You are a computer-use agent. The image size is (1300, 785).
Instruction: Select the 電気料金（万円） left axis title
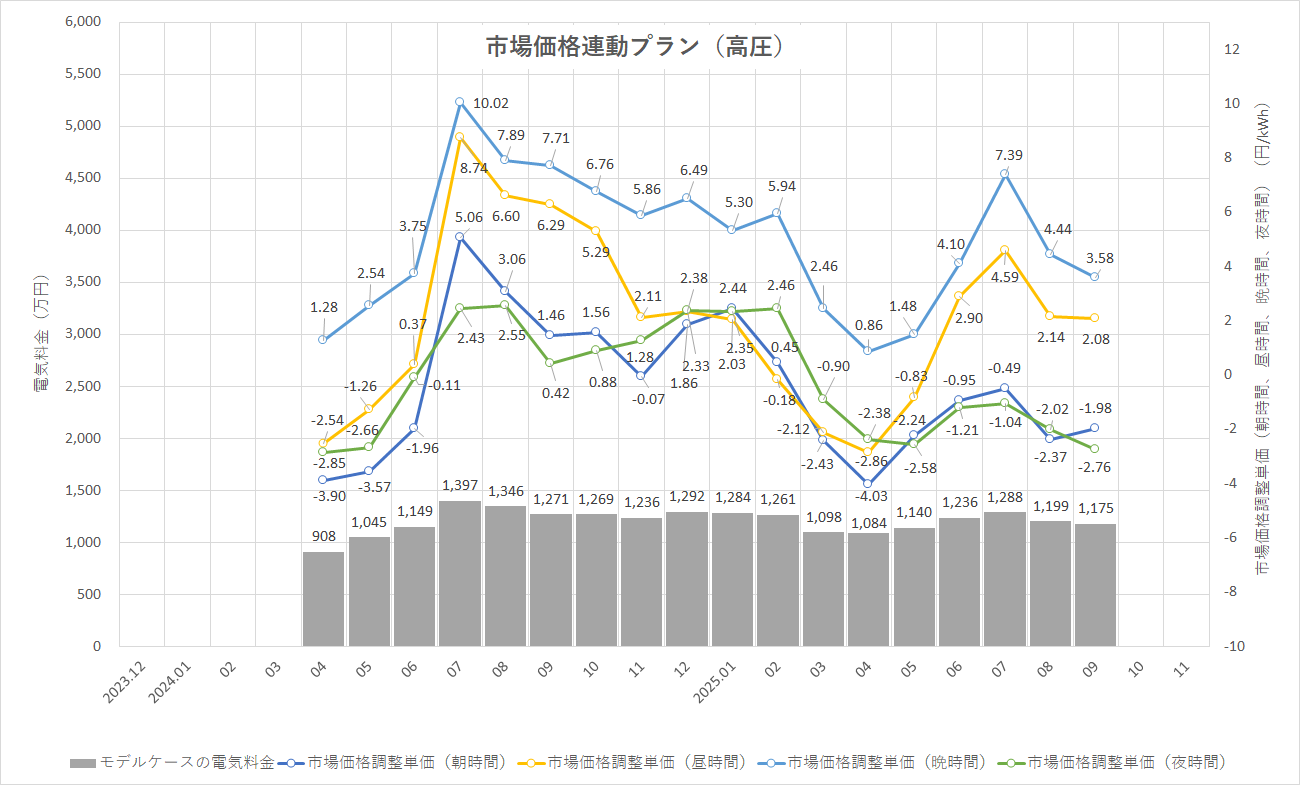[40, 332]
